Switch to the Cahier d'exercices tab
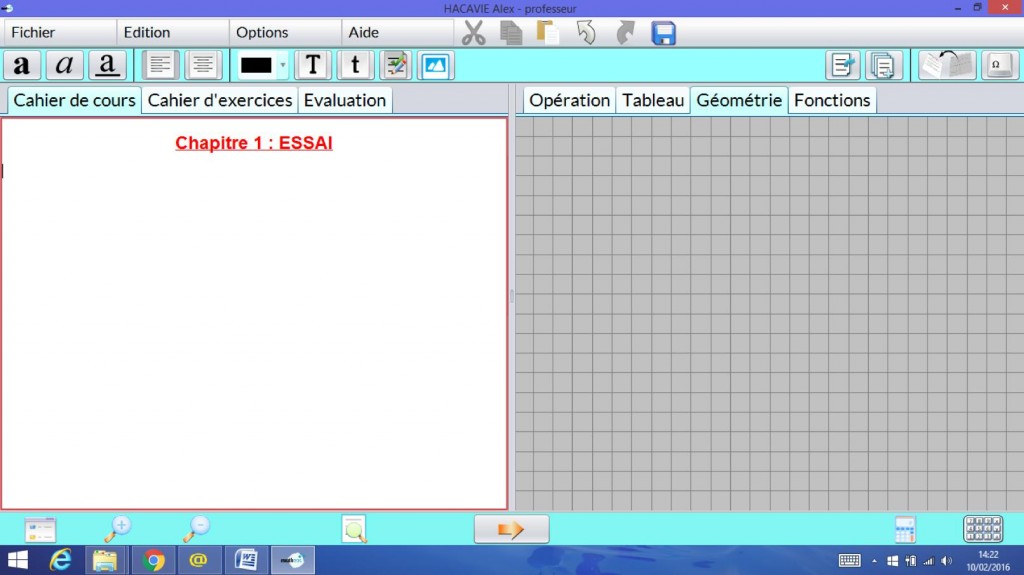 coord(220,100)
